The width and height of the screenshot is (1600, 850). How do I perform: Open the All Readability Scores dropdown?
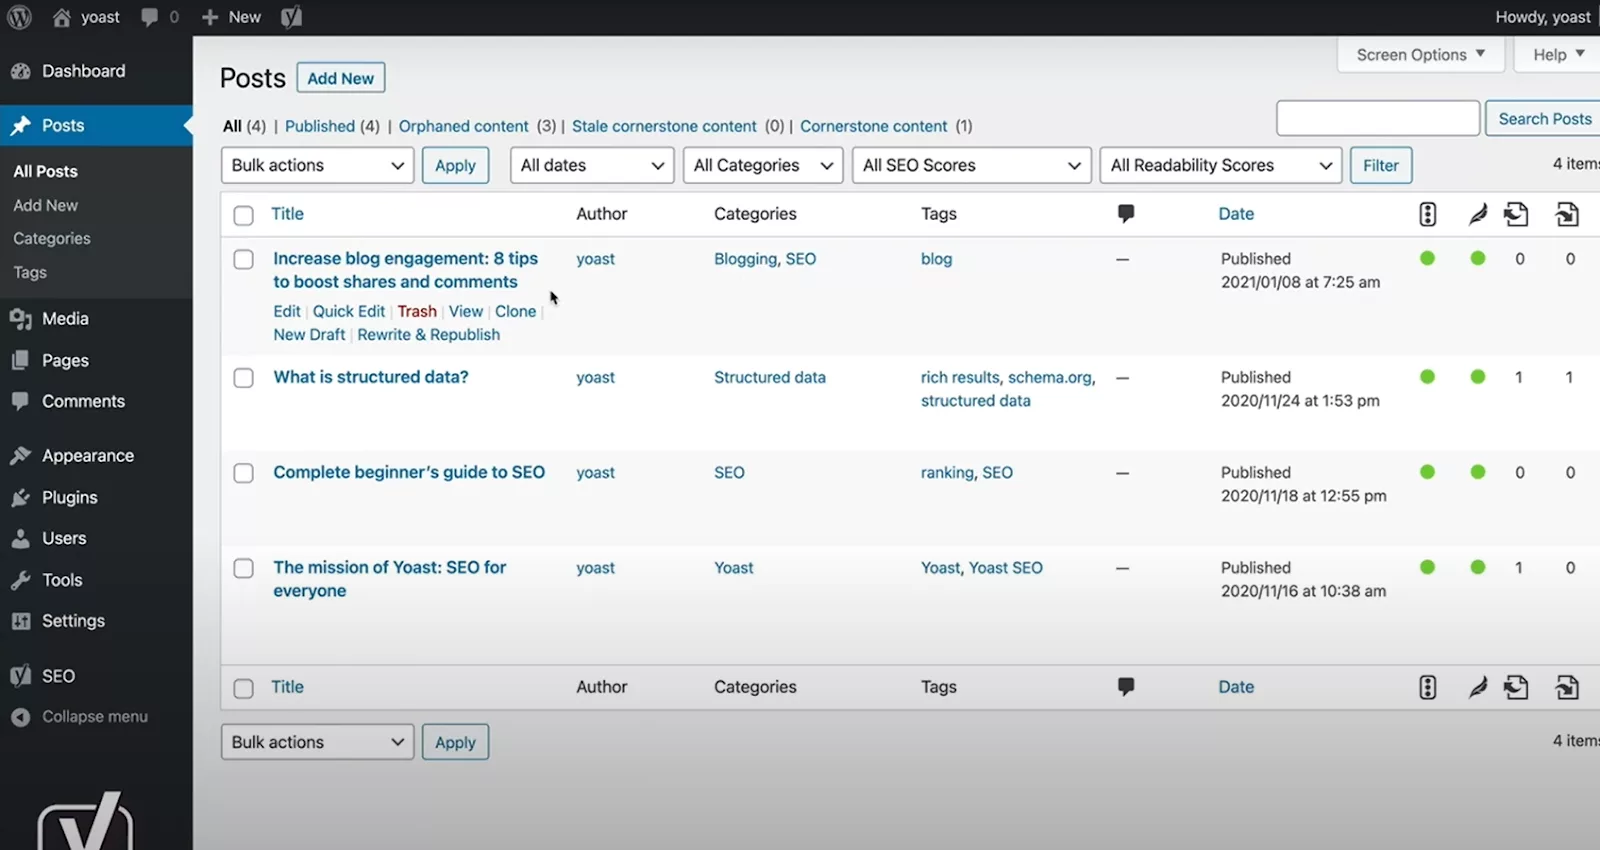1221,165
